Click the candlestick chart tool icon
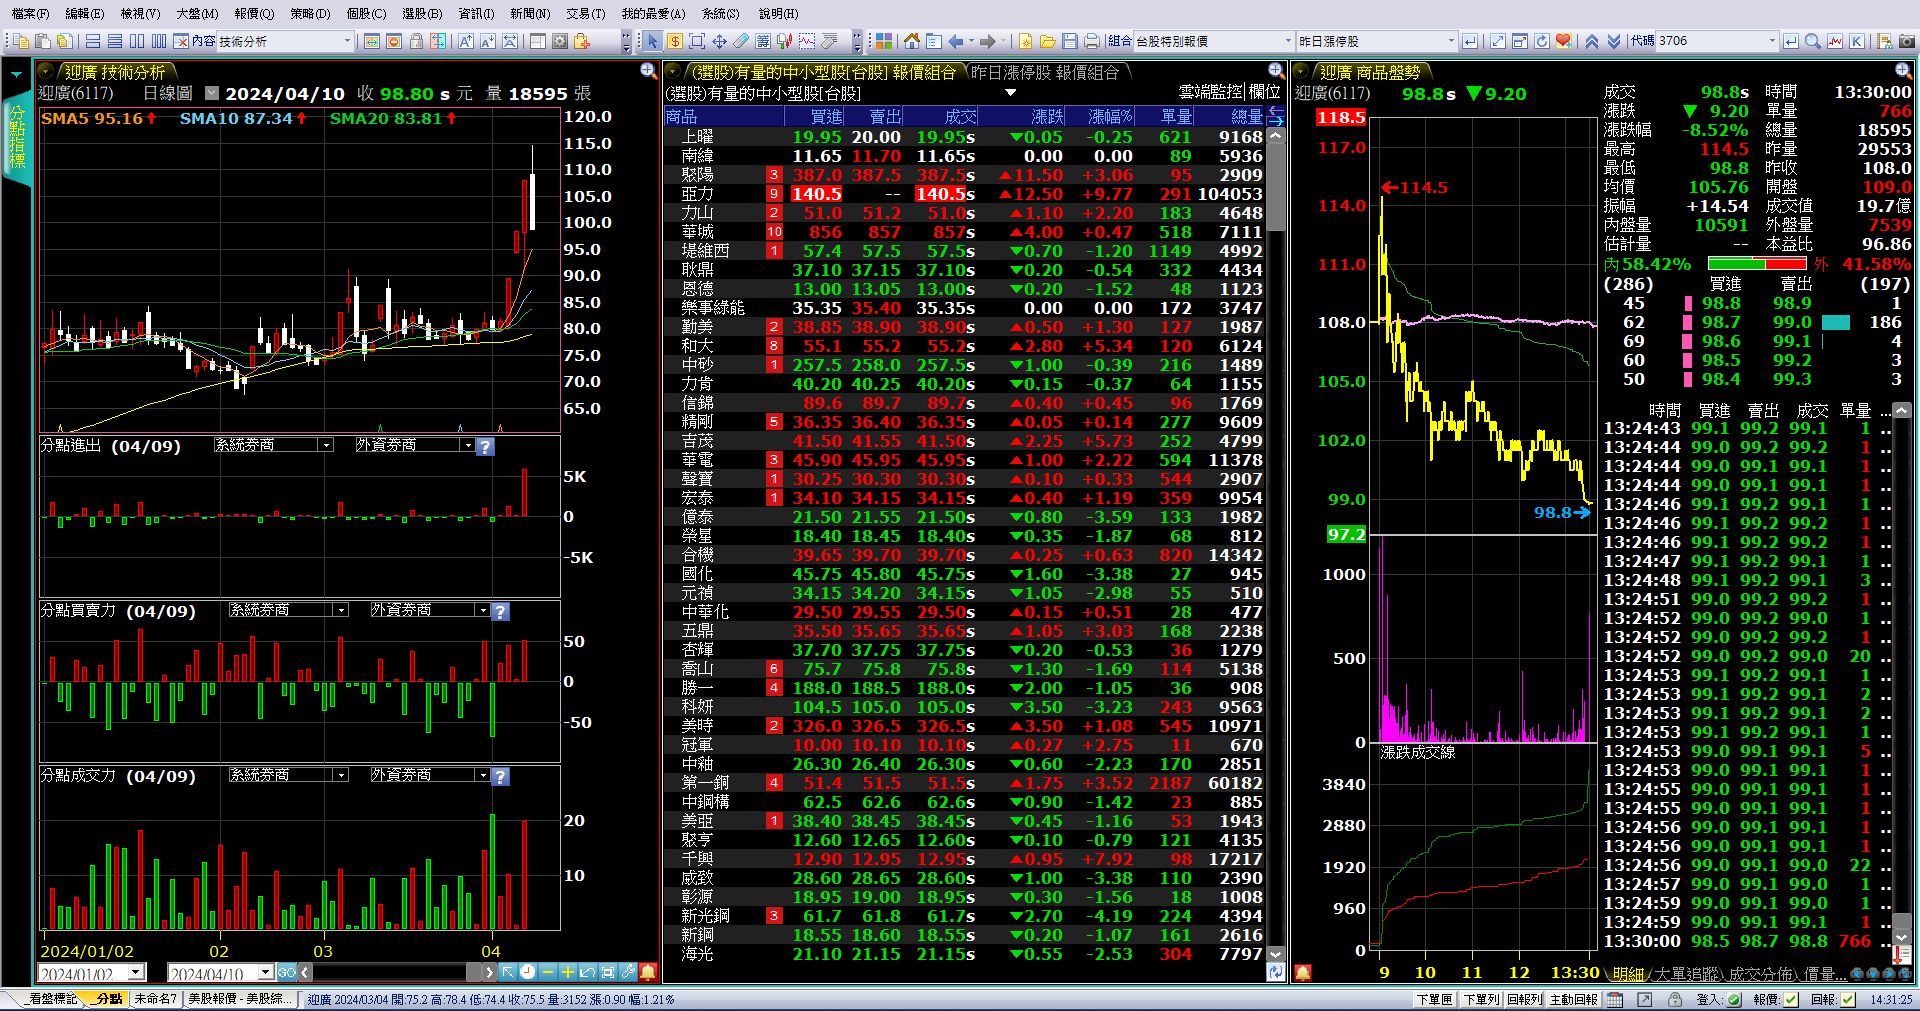Screen dimensions: 1920x1011 click(784, 41)
